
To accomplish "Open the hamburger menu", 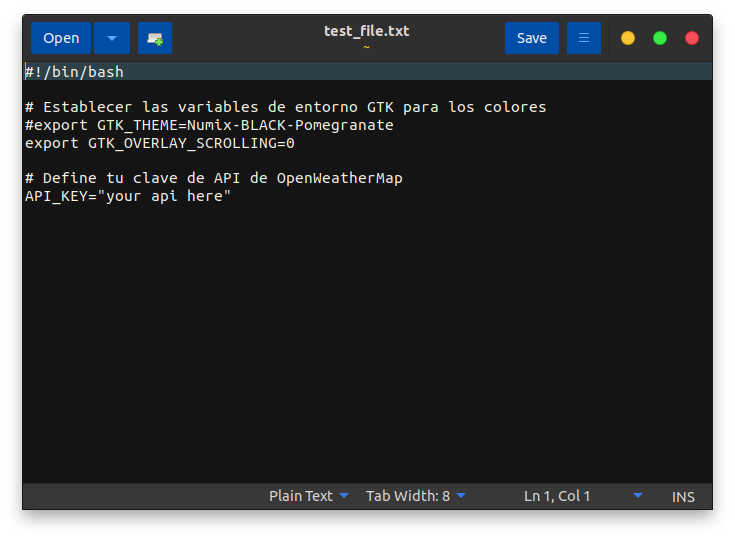I will [584, 38].
